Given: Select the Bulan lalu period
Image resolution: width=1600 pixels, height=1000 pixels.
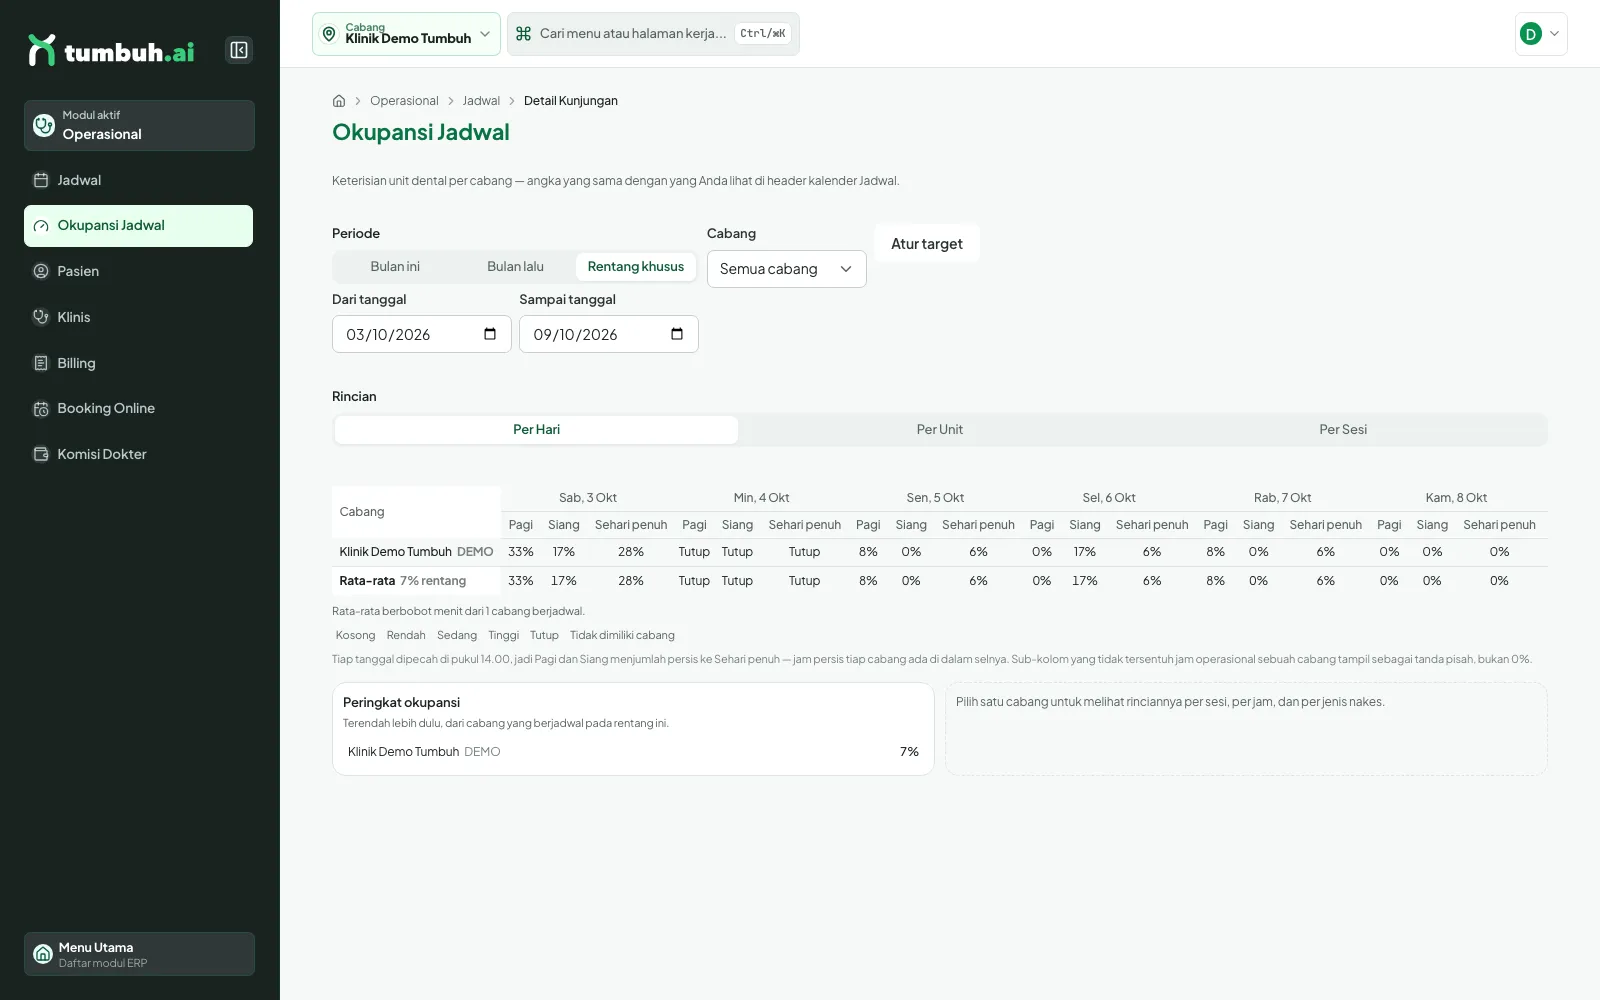Looking at the screenshot, I should point(515,267).
